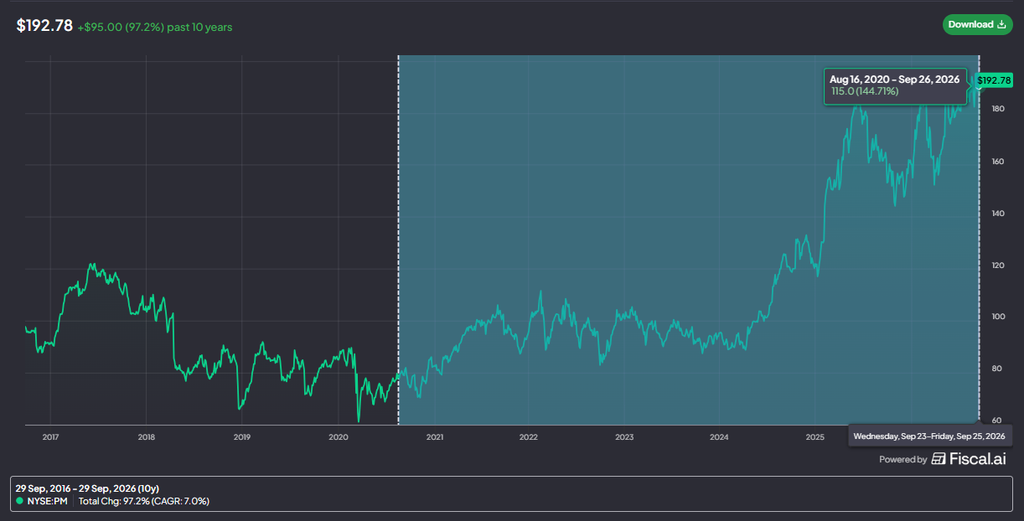The image size is (1024, 521).
Task: Click Total Chg: 97.2% (CAGR: 7.0%) text
Action: point(144,501)
